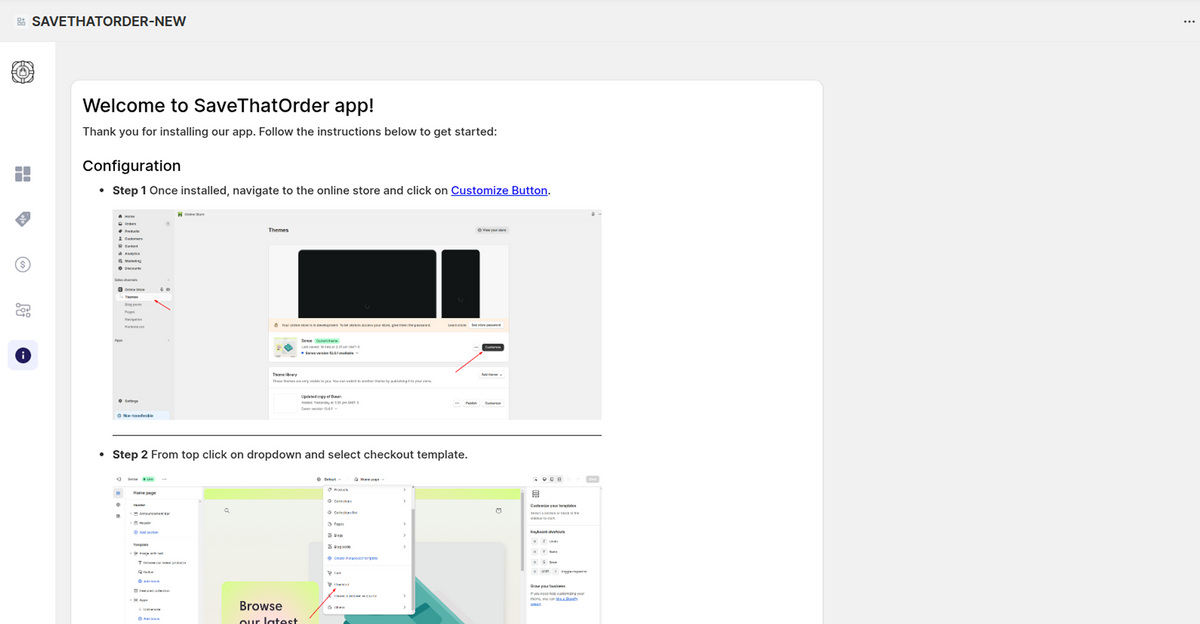Expand Home page dropdown in Step 2 screenshot
The width and height of the screenshot is (1200, 624).
pyautogui.click(x=368, y=480)
